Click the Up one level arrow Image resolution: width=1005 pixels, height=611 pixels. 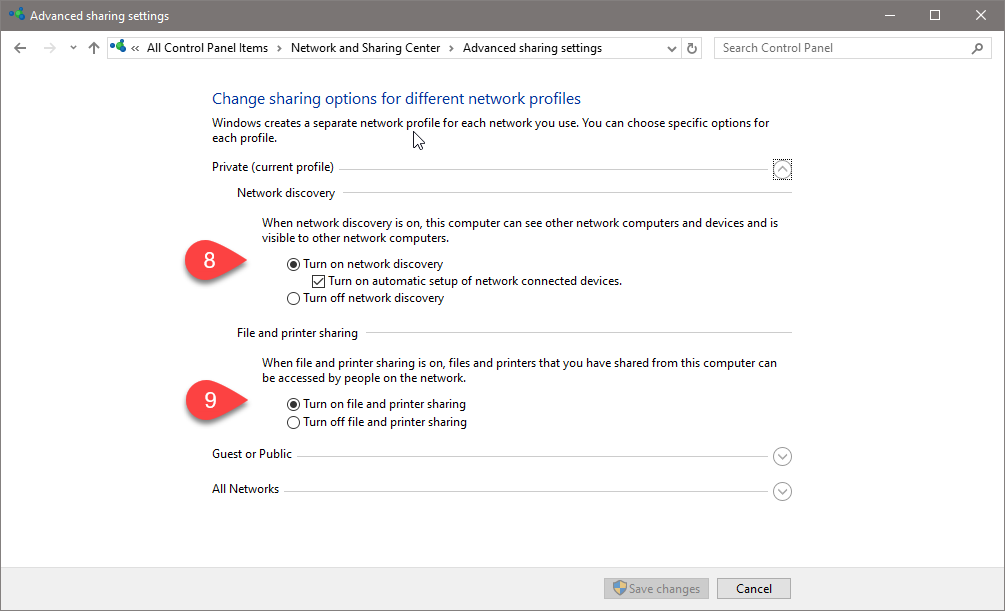coord(94,48)
